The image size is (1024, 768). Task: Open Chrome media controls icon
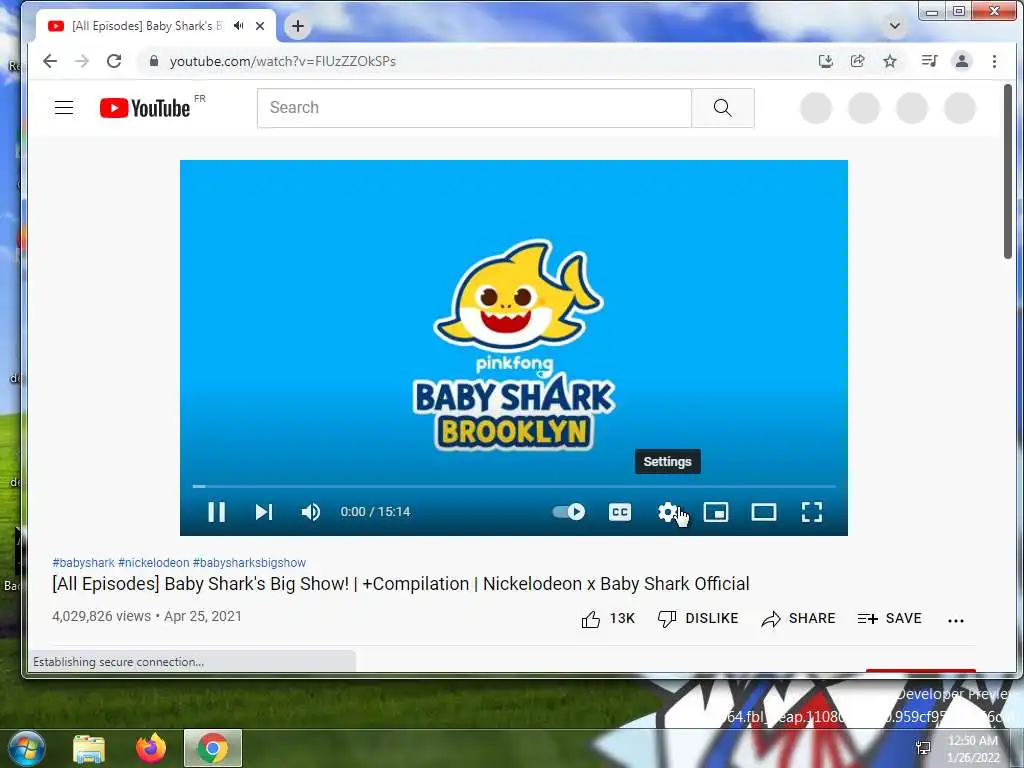click(x=929, y=61)
